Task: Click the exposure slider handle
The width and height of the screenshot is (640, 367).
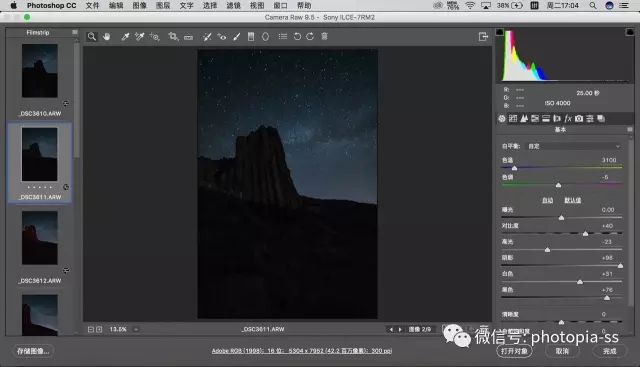Action: point(561,218)
